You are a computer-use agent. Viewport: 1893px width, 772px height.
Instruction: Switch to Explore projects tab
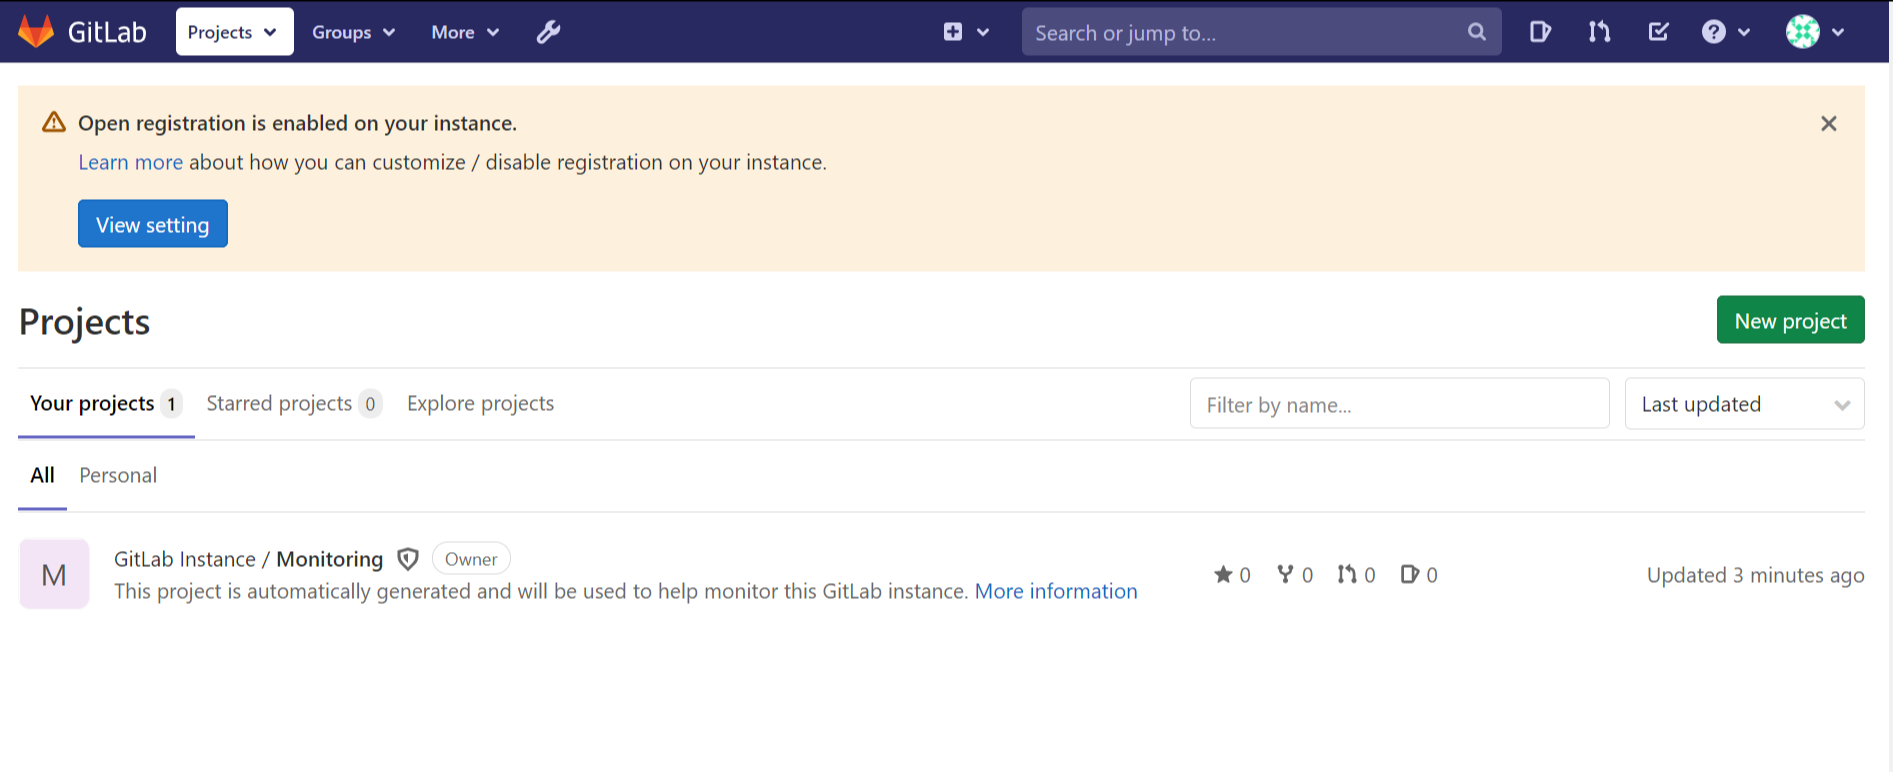point(480,403)
